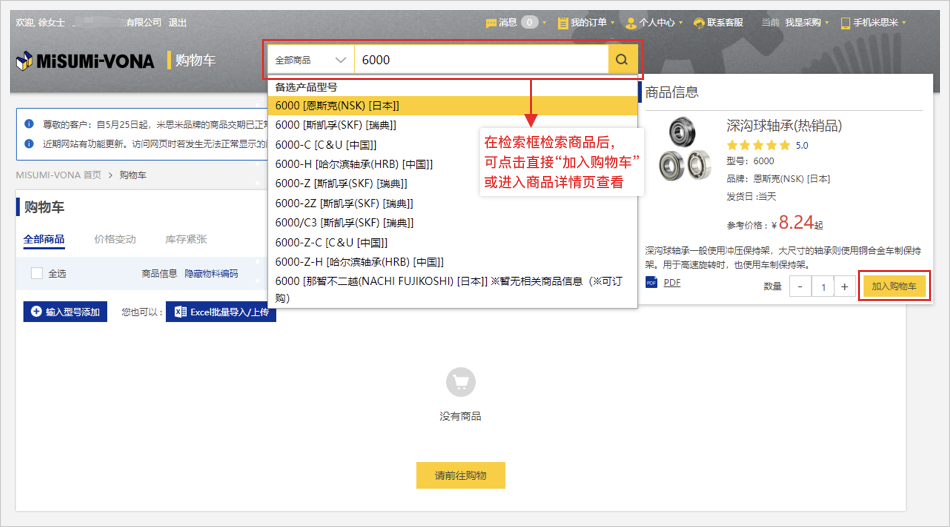Screen dimensions: 950x527
Task: Click the minus button to decrease quantity
Action: pyautogui.click(x=801, y=287)
